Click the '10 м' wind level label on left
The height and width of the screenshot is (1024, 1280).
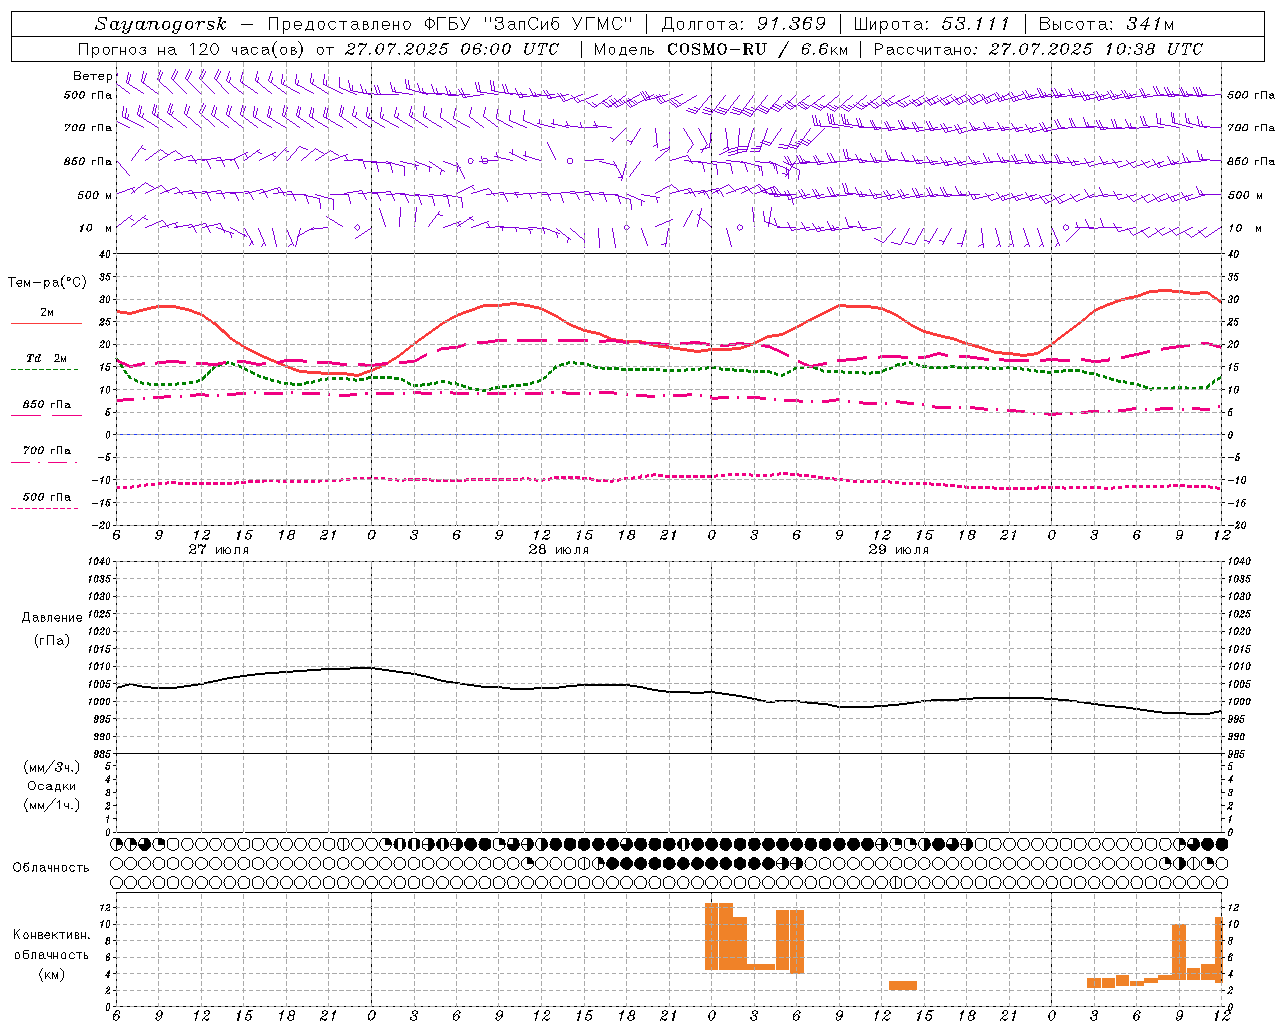click(x=96, y=228)
